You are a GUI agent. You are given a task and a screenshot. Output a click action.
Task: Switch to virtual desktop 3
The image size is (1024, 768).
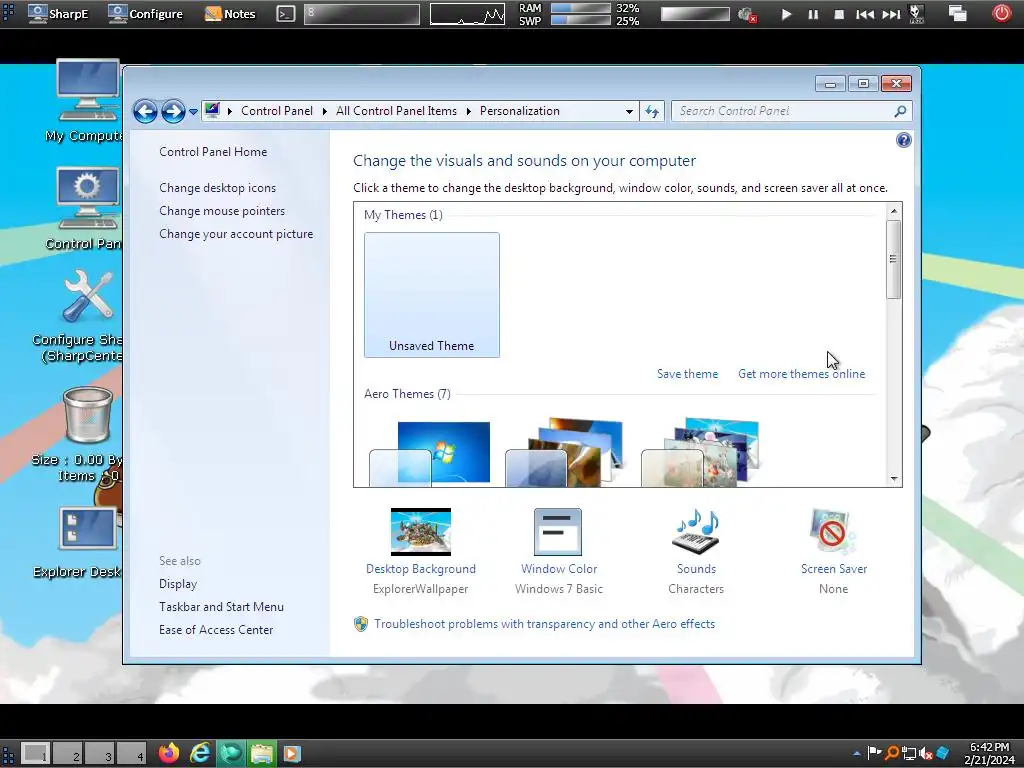pyautogui.click(x=99, y=754)
